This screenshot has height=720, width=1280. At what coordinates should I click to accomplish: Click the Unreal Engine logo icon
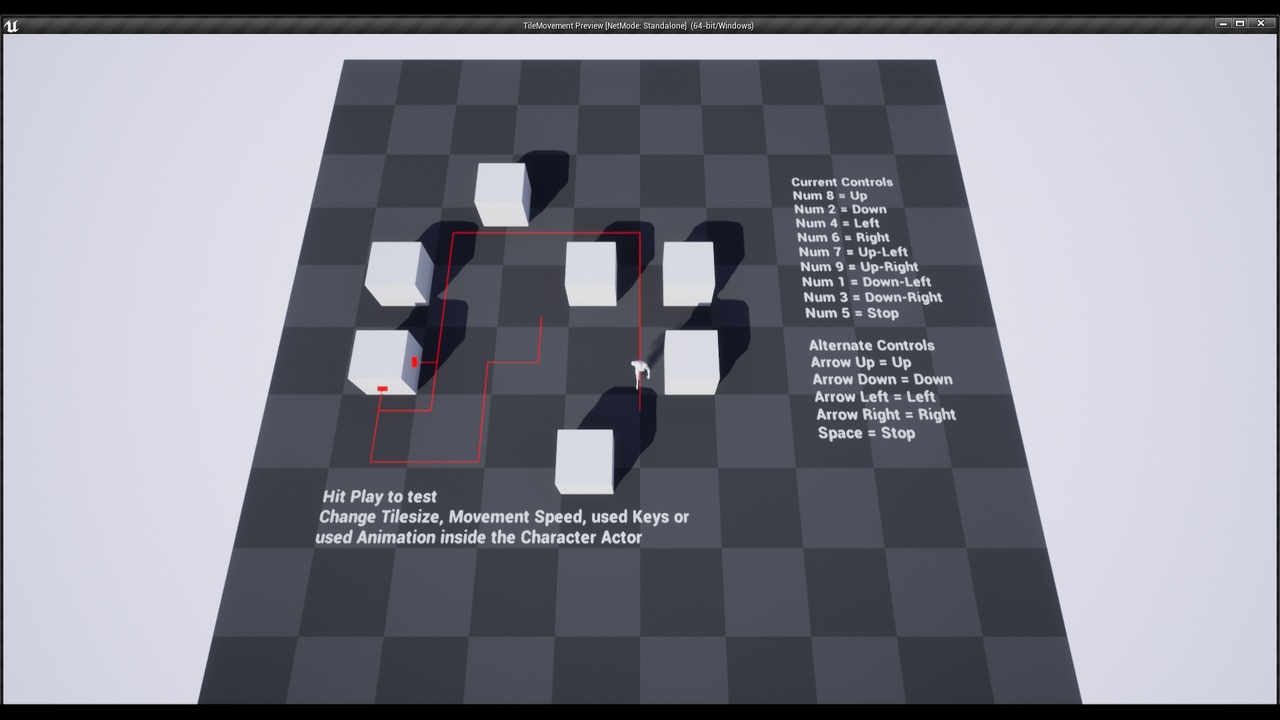pyautogui.click(x=11, y=26)
